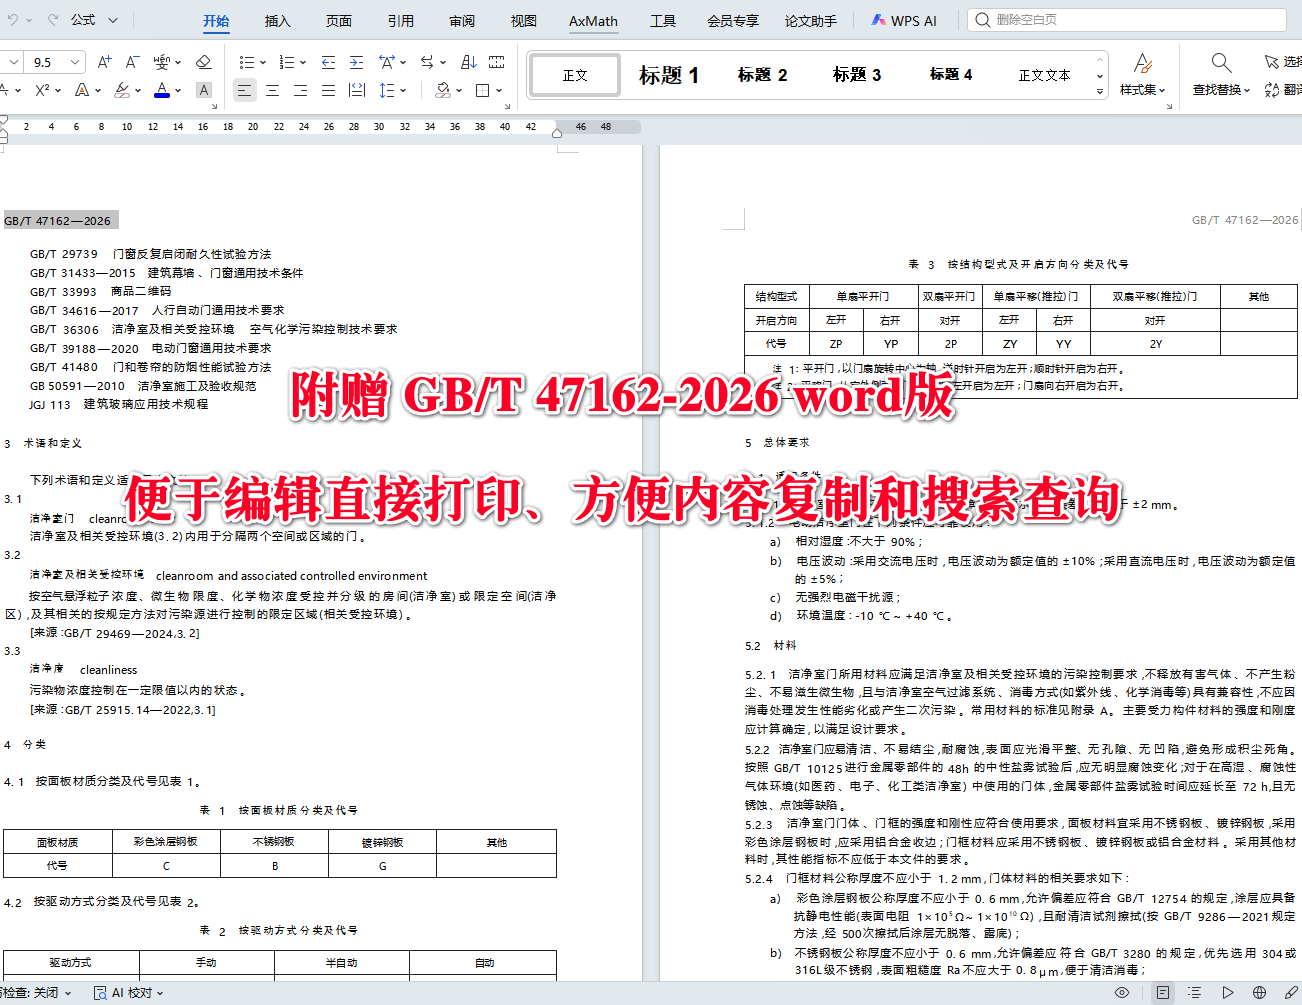Click the text highlight color icon

point(123,90)
